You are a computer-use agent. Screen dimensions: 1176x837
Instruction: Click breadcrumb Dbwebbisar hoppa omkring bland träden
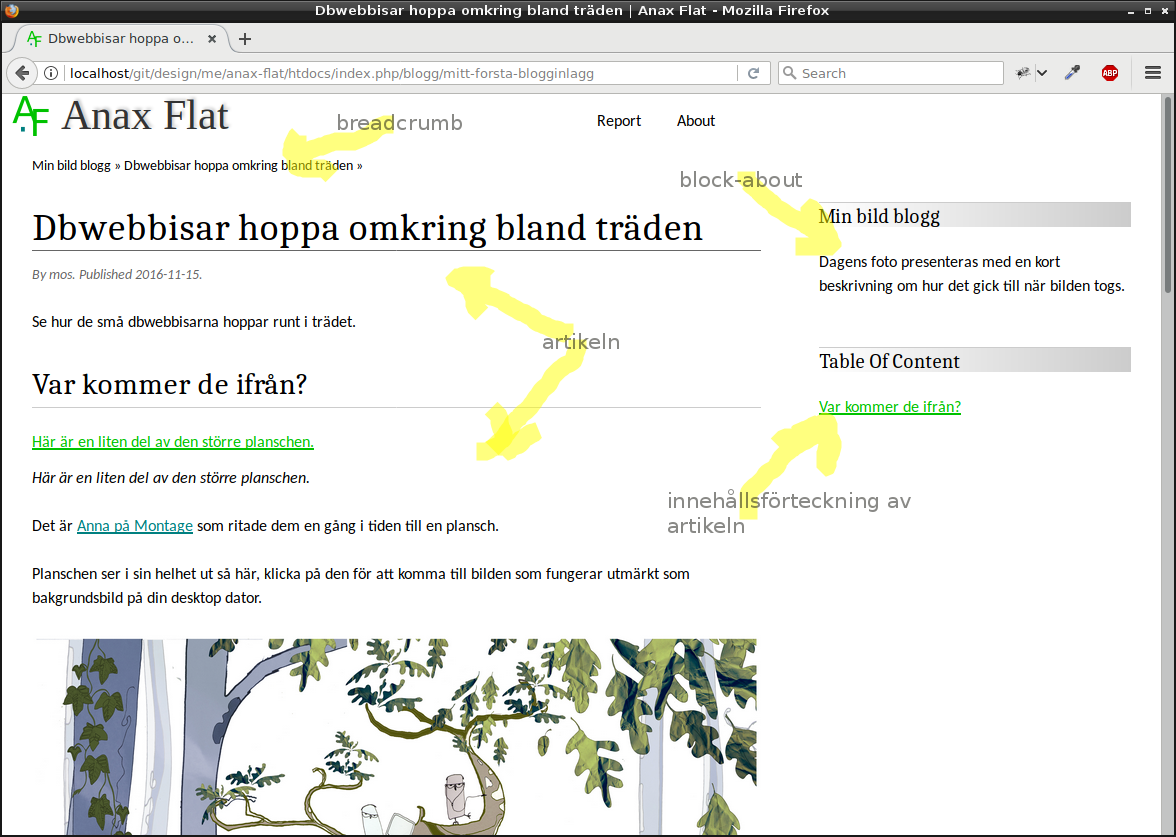coord(238,165)
